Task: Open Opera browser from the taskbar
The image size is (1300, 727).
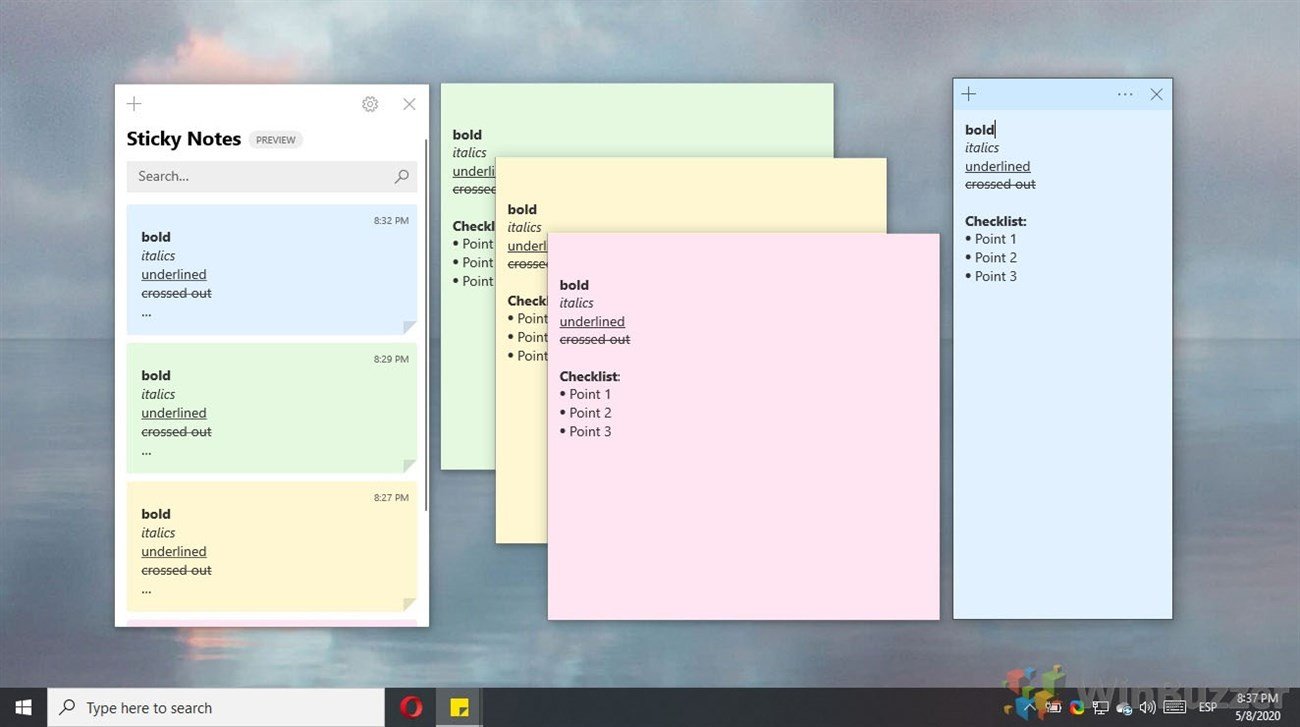Action: 410,707
